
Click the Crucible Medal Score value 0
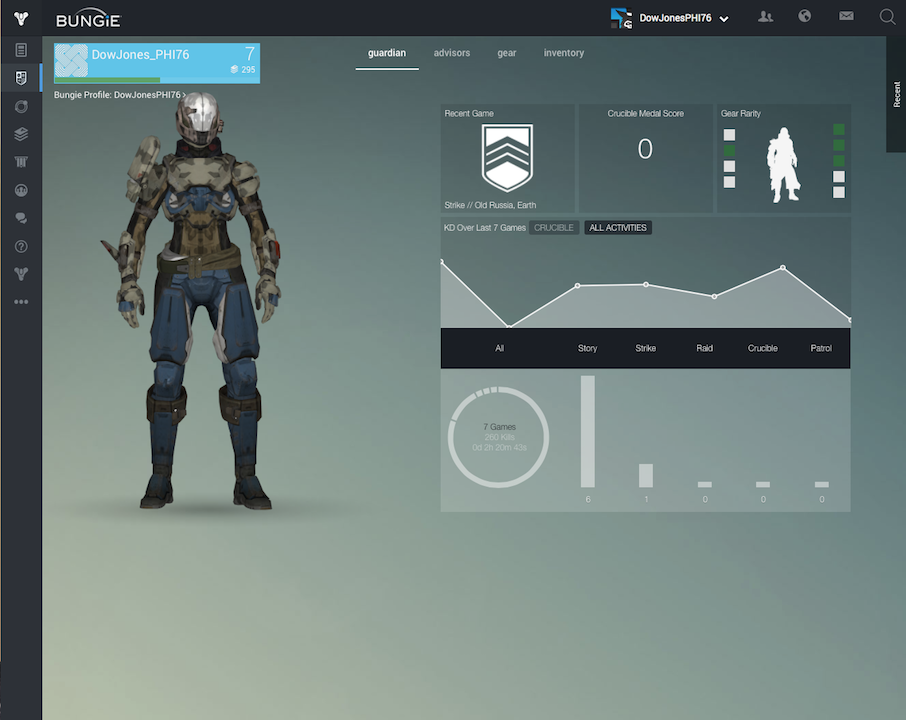click(645, 149)
